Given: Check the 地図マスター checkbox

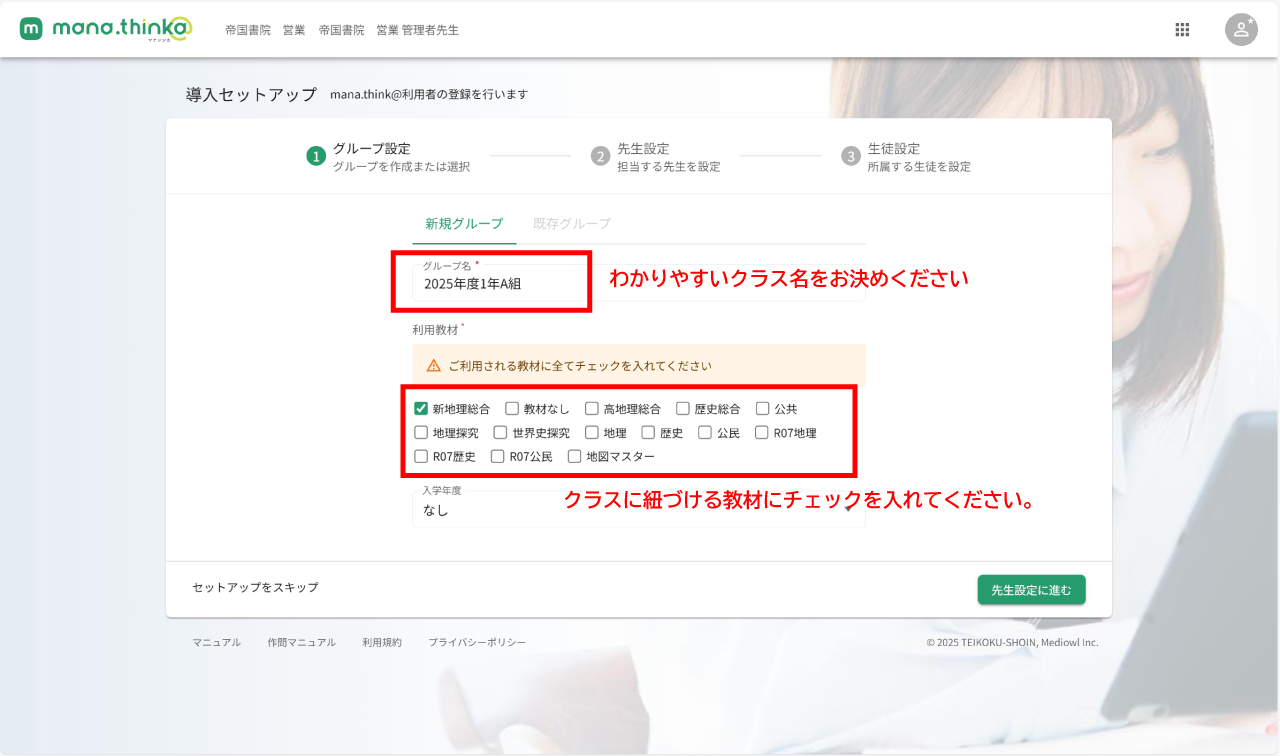Looking at the screenshot, I should [575, 456].
